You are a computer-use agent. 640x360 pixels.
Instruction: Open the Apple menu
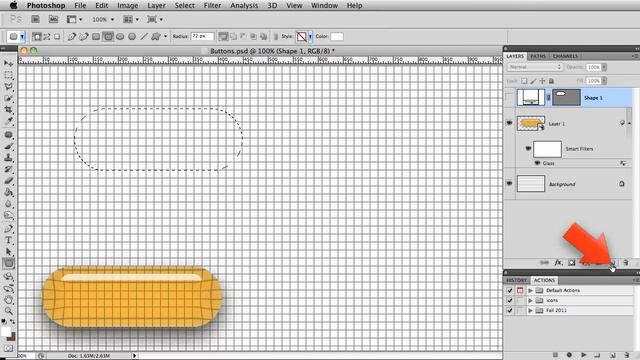(x=13, y=5)
